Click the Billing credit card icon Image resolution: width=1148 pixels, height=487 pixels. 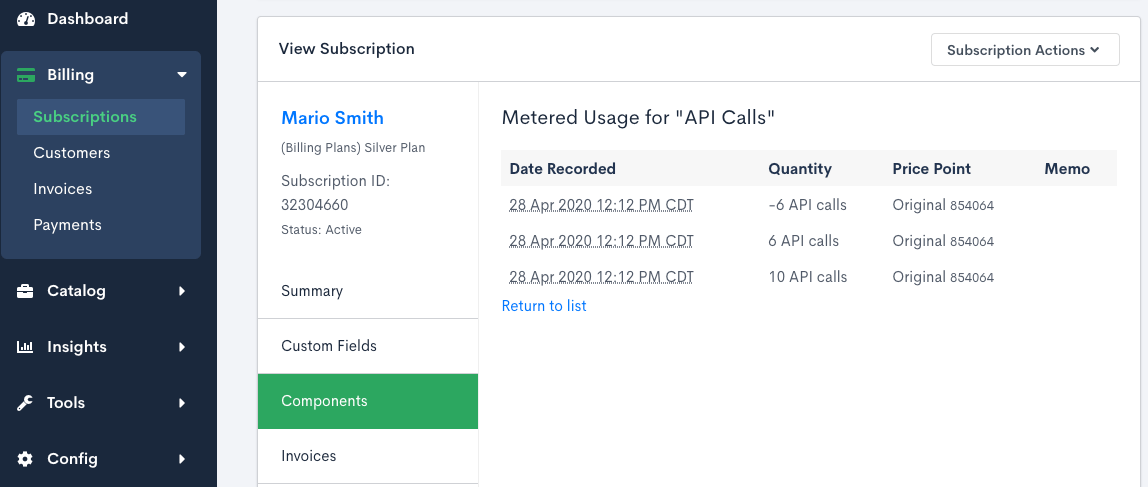26,75
